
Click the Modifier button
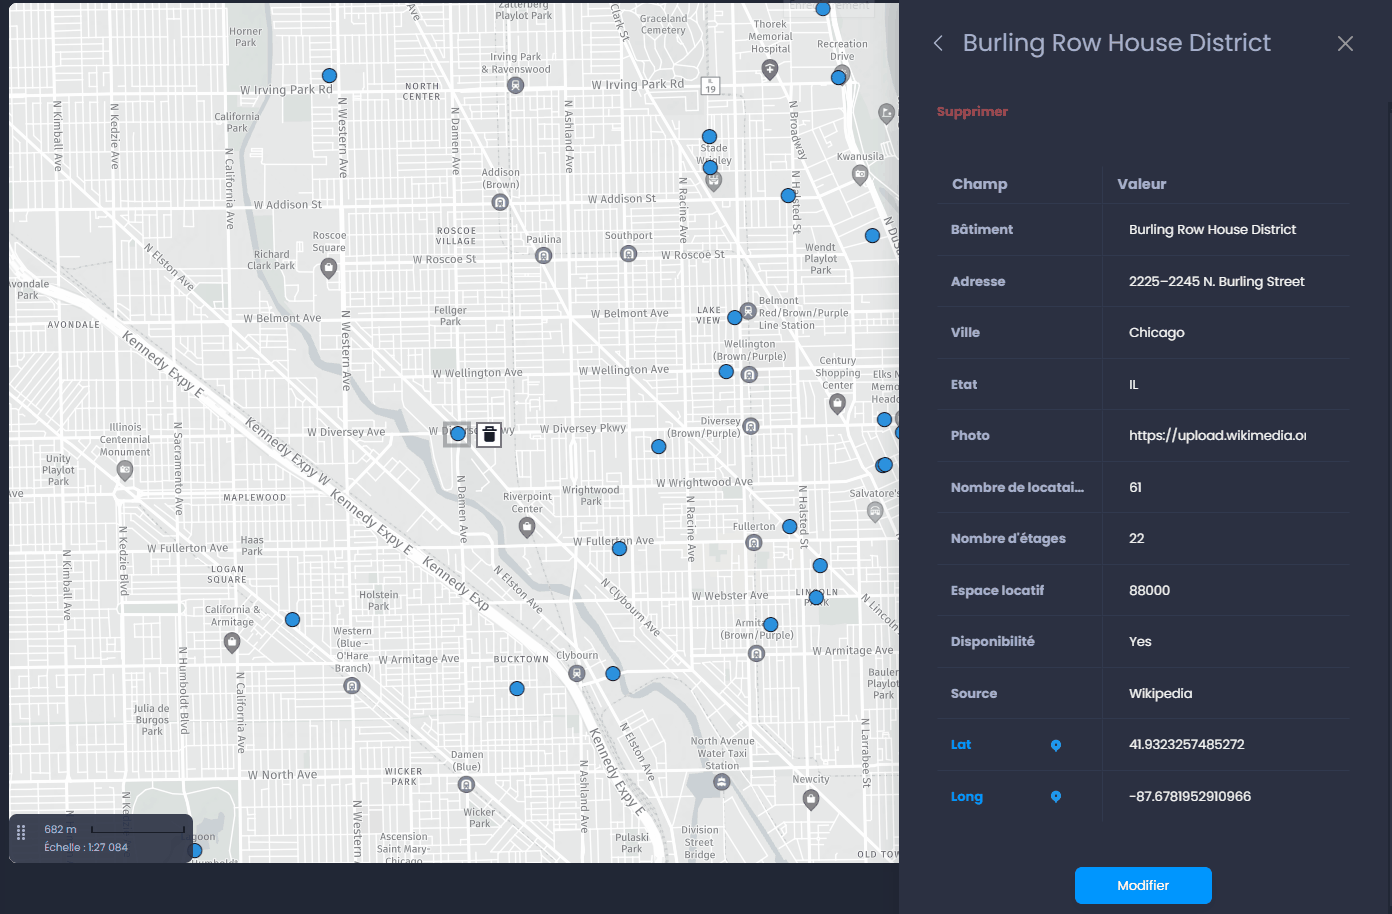(x=1143, y=885)
